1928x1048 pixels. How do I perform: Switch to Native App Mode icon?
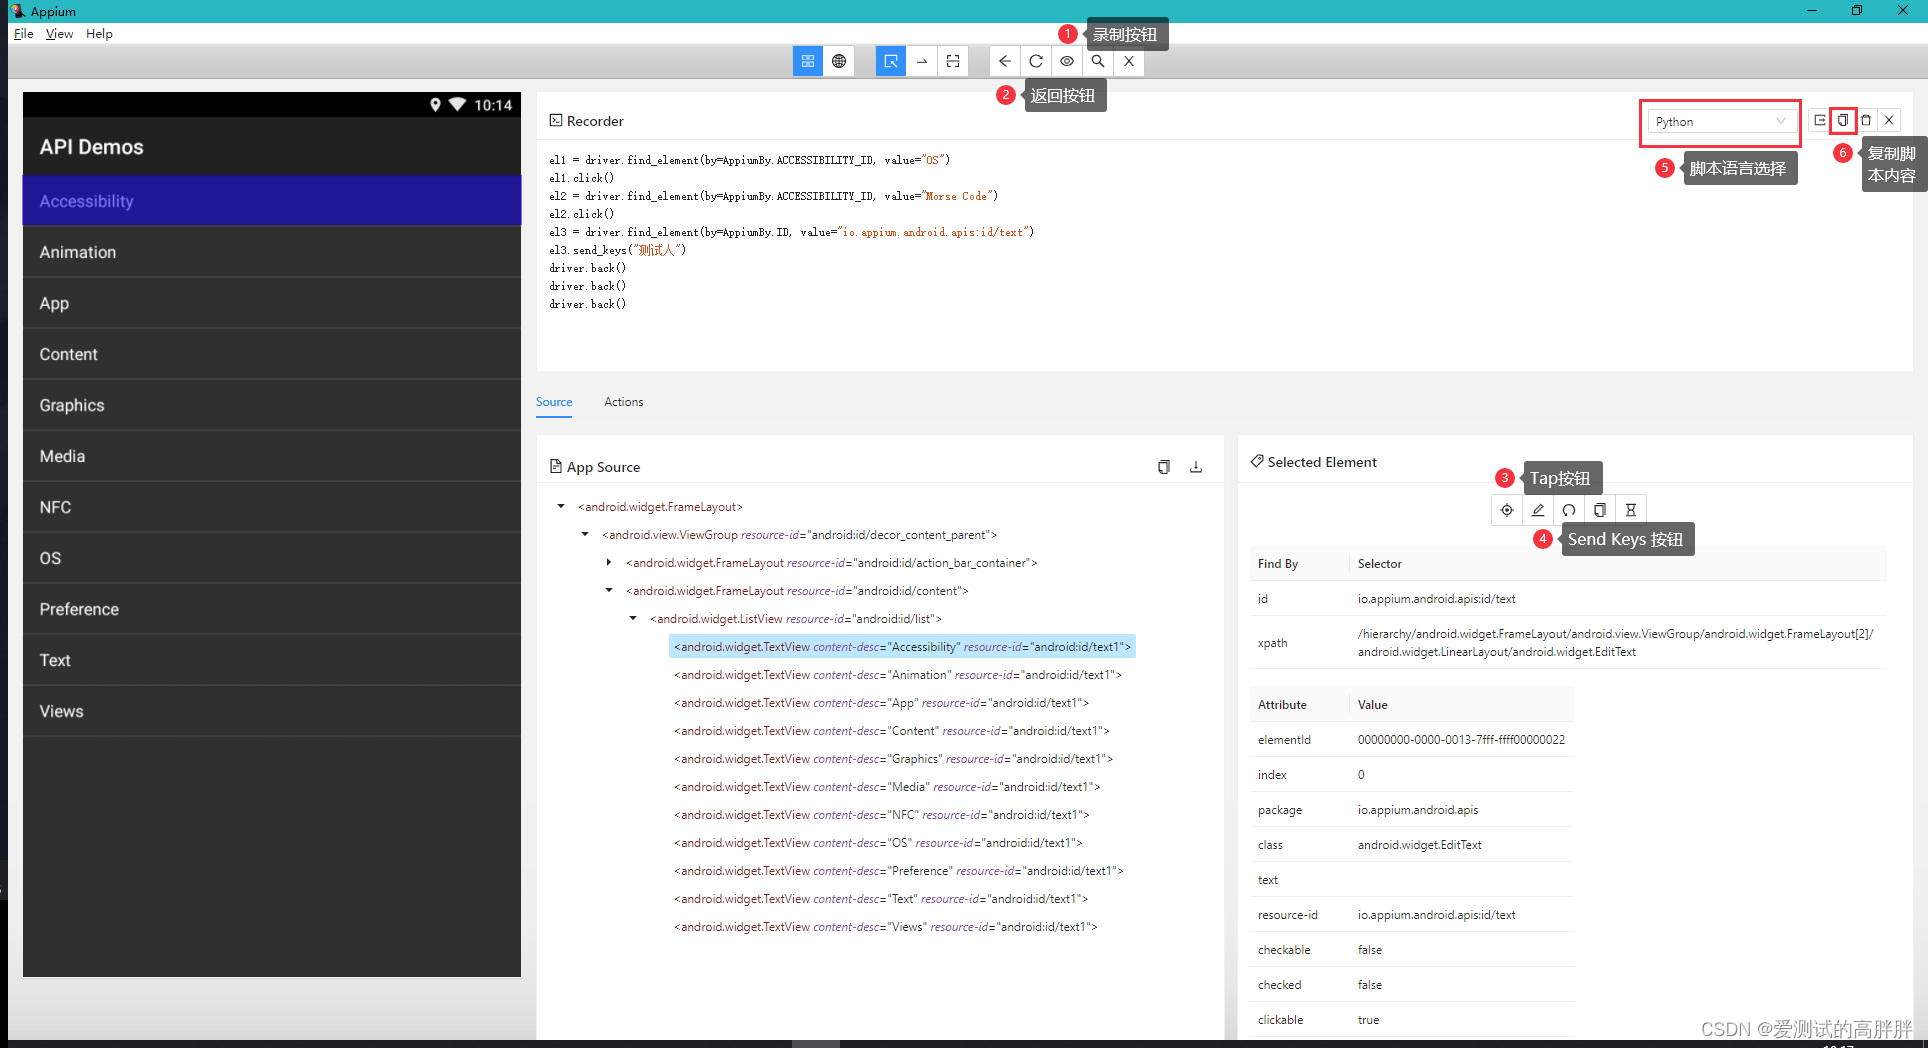click(808, 61)
